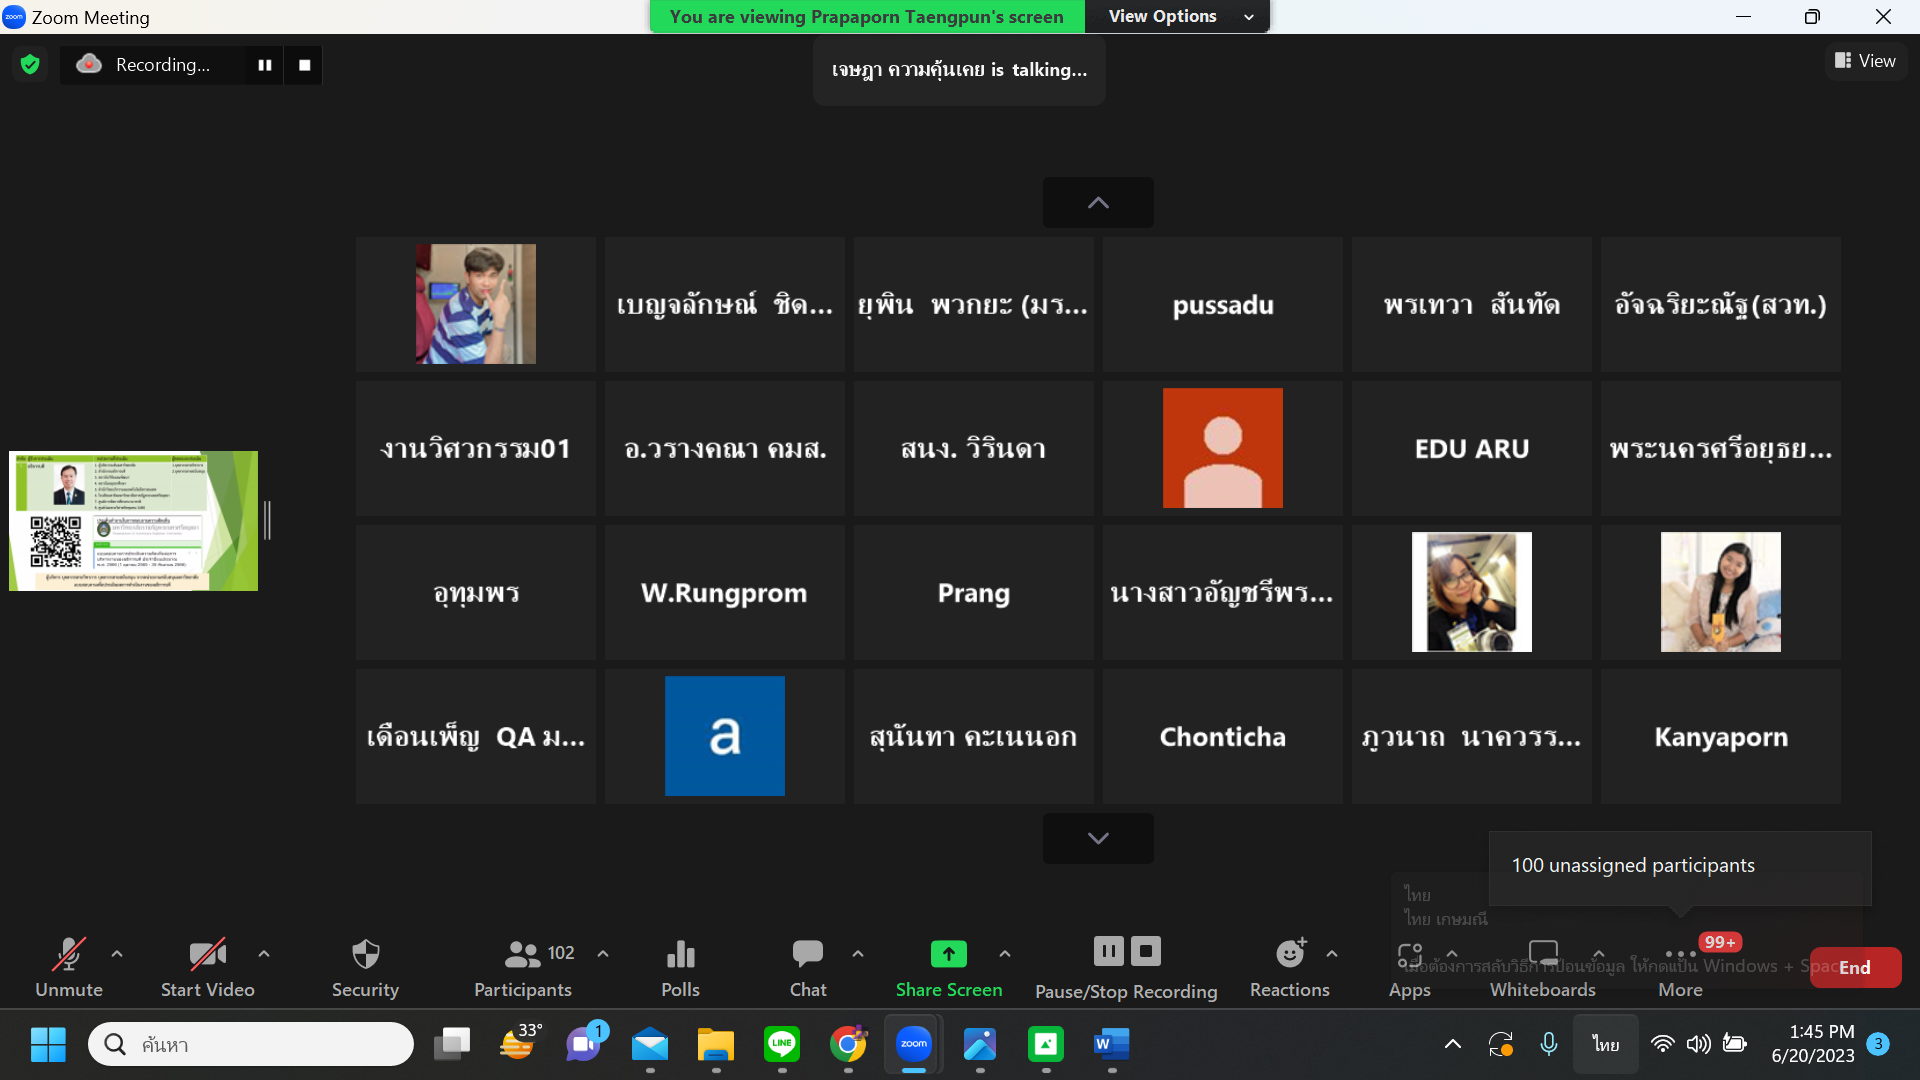Open the Reactions menu

tap(1289, 968)
